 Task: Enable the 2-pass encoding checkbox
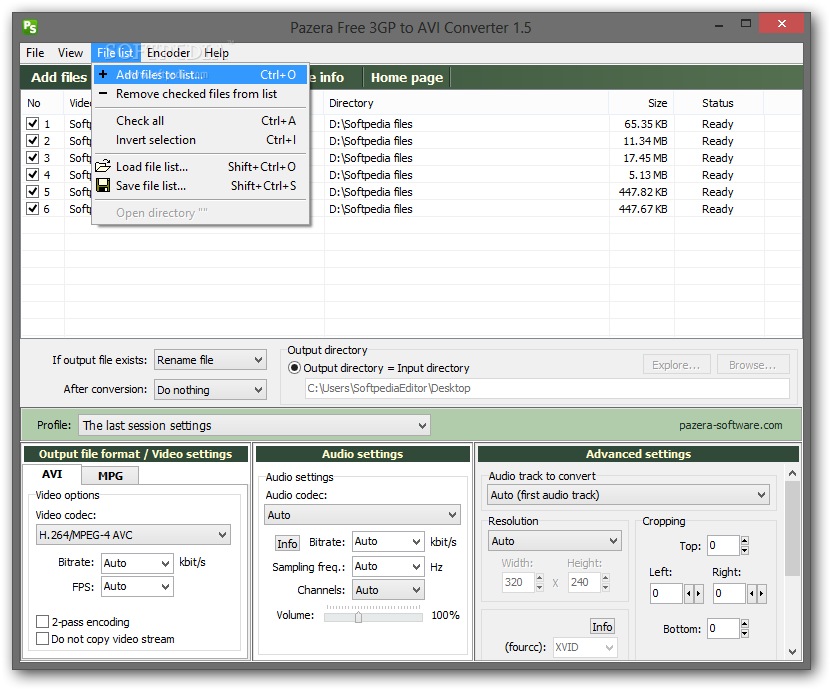pyautogui.click(x=42, y=621)
